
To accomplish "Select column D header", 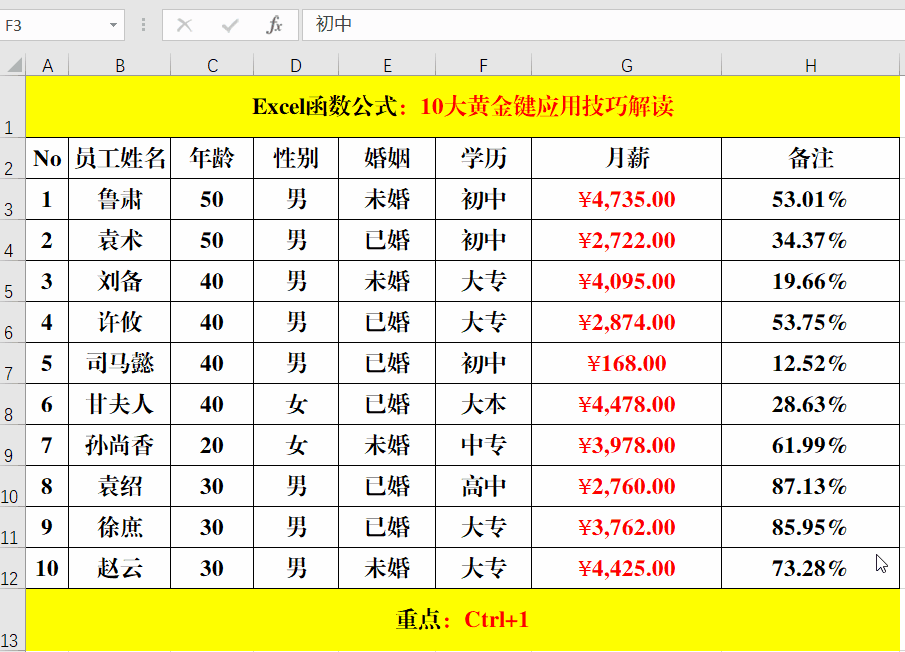I will pyautogui.click(x=296, y=65).
